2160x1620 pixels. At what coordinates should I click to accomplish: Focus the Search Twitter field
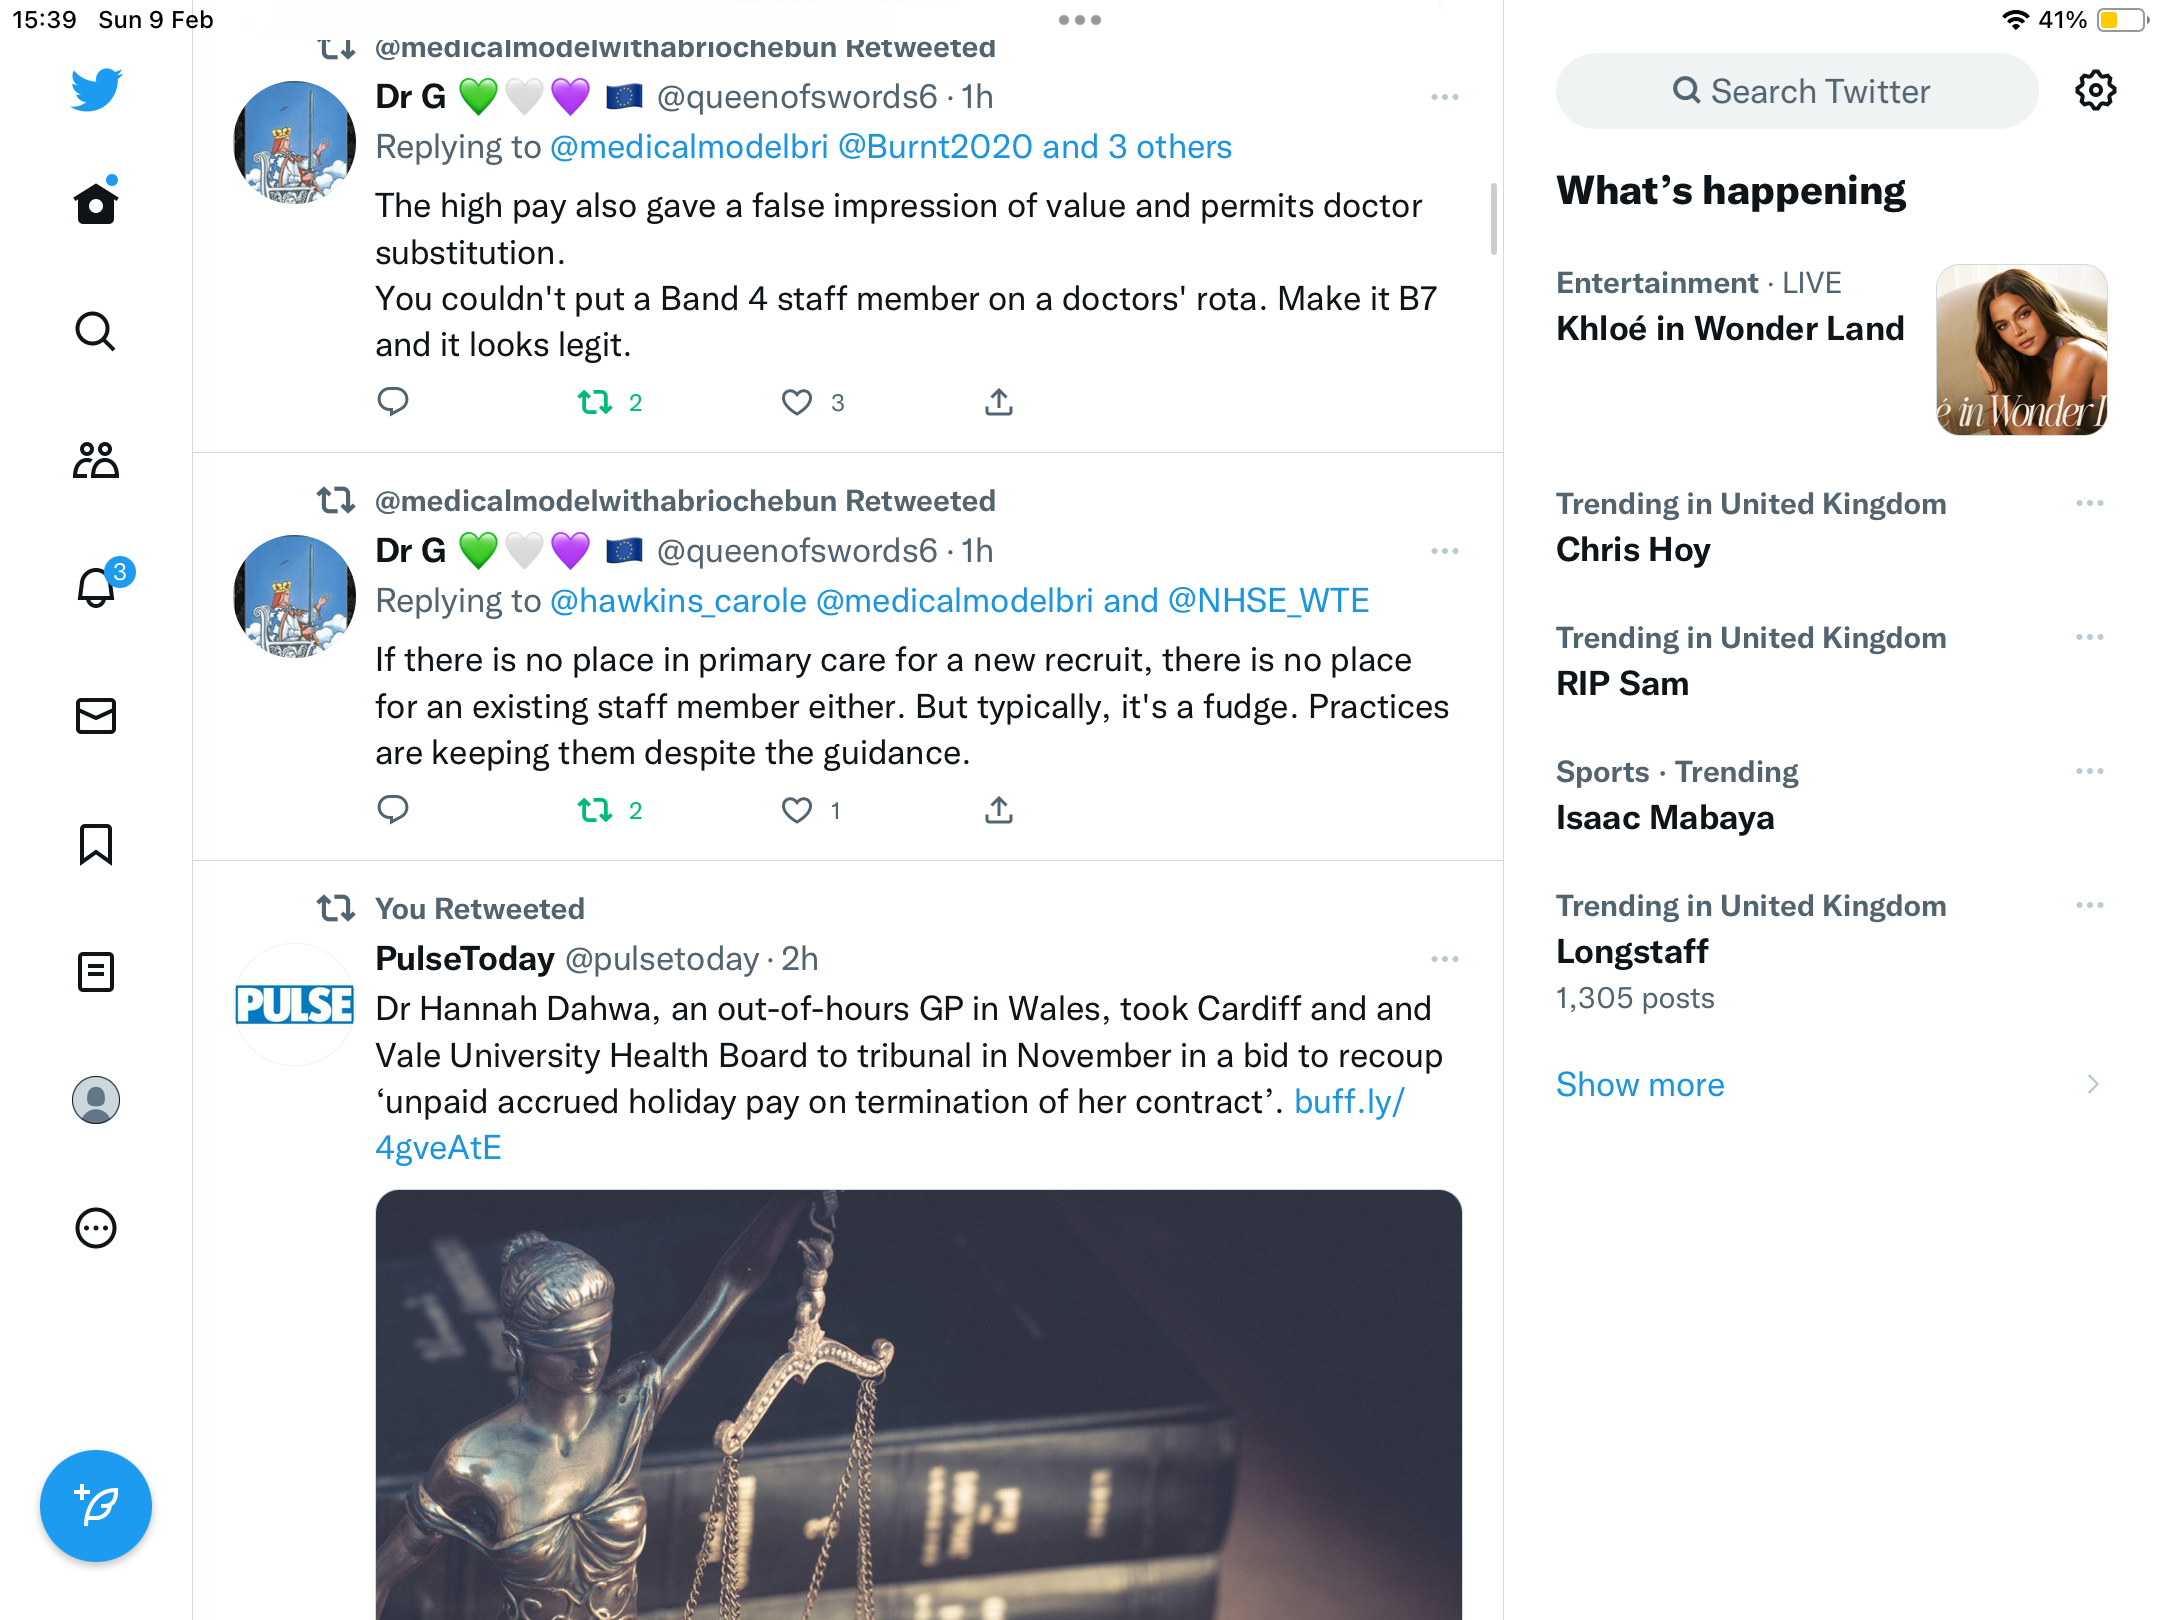pos(1797,91)
